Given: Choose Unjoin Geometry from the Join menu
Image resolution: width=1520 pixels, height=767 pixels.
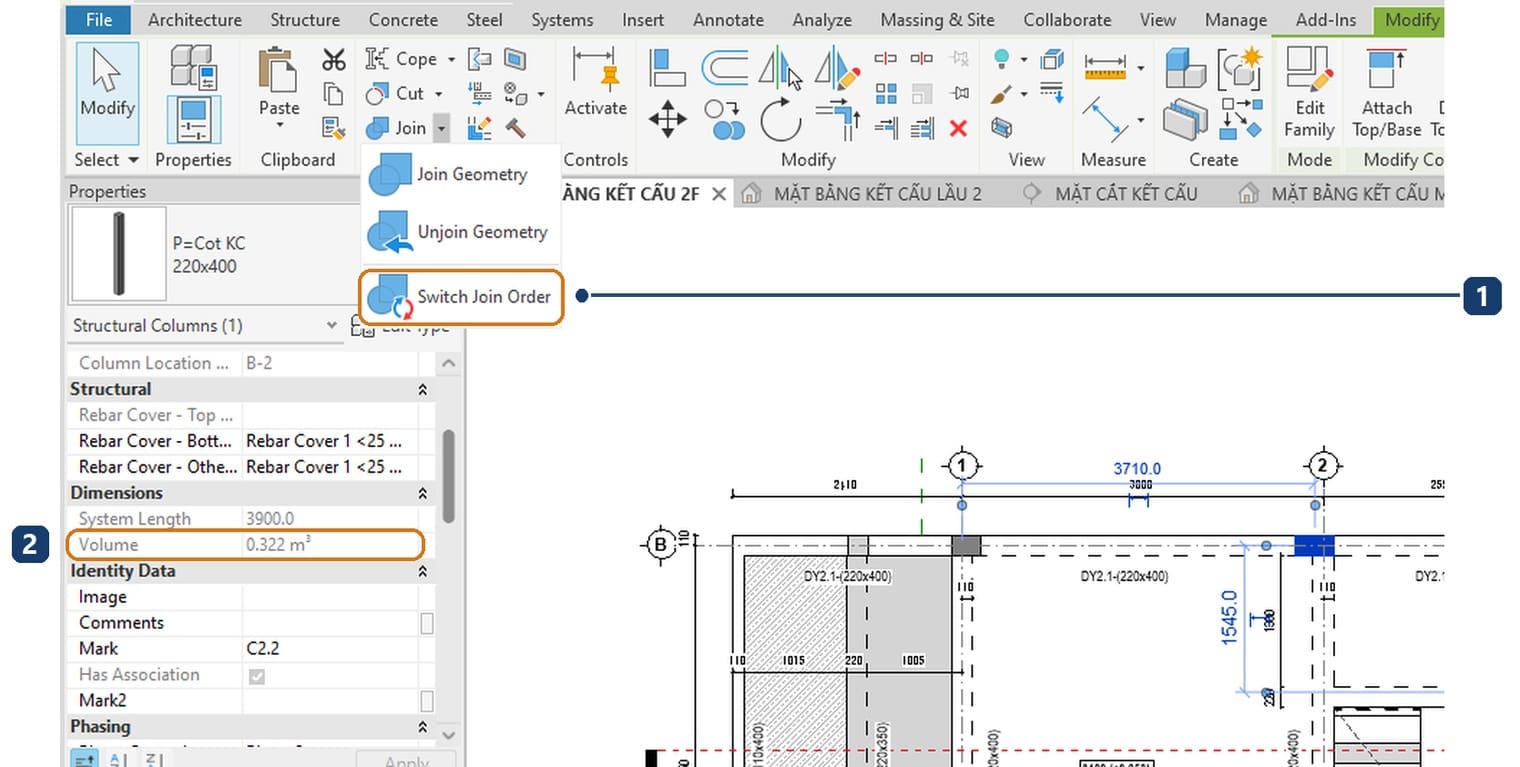Looking at the screenshot, I should (461, 232).
